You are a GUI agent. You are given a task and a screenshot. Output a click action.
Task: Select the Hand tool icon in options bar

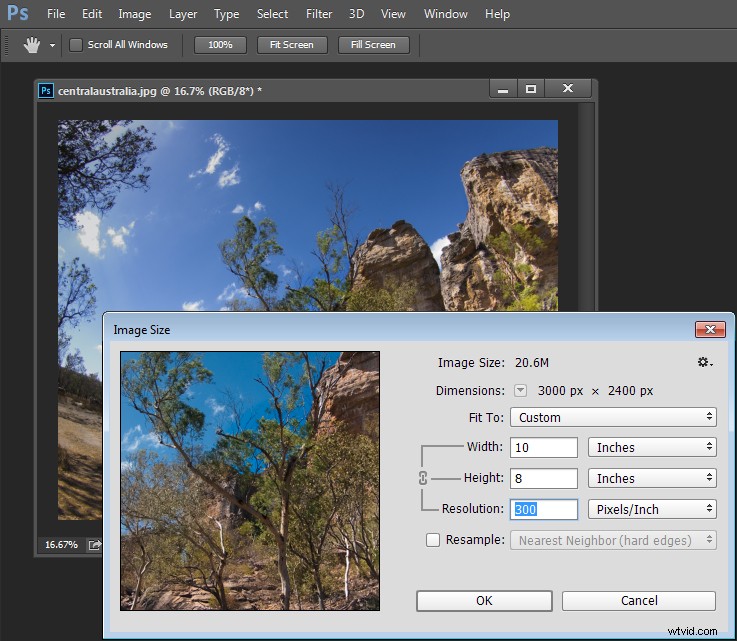(32, 45)
